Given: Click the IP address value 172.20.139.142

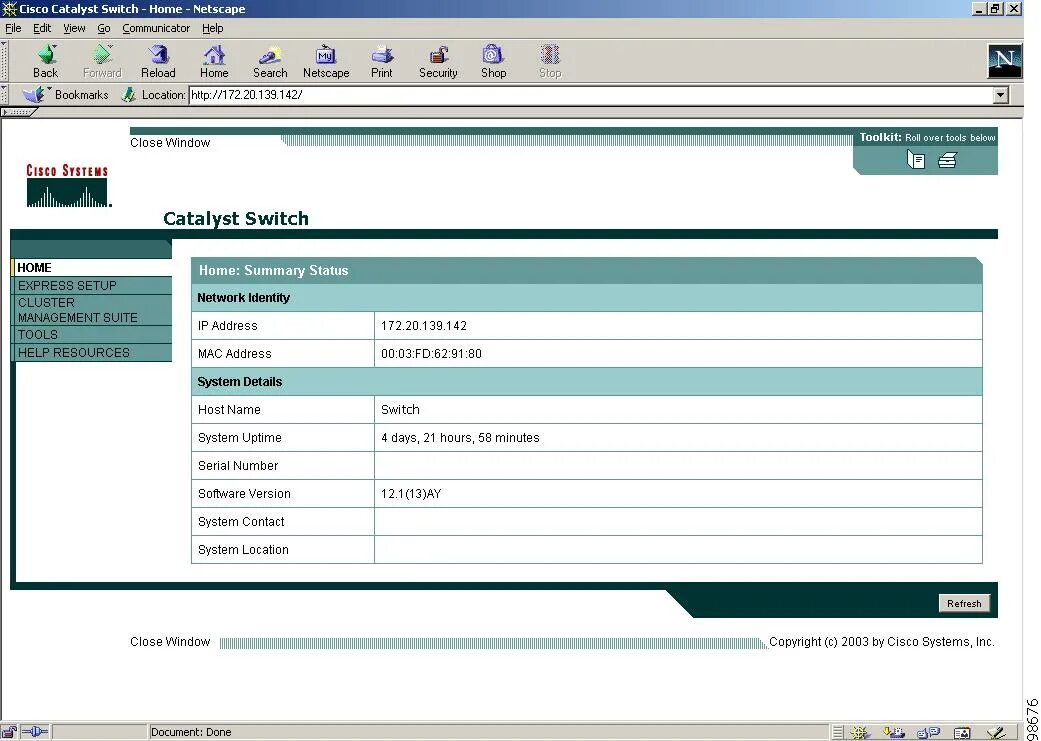Looking at the screenshot, I should [x=424, y=326].
